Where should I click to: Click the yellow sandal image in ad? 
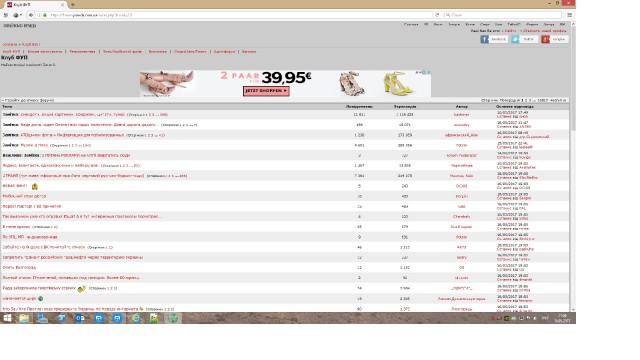coord(397,83)
